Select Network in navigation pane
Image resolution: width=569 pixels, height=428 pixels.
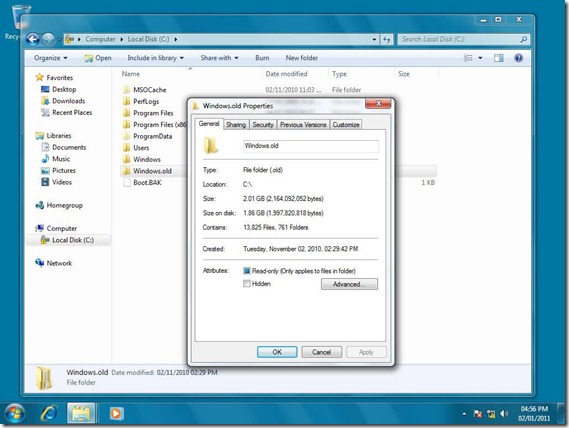click(x=53, y=263)
